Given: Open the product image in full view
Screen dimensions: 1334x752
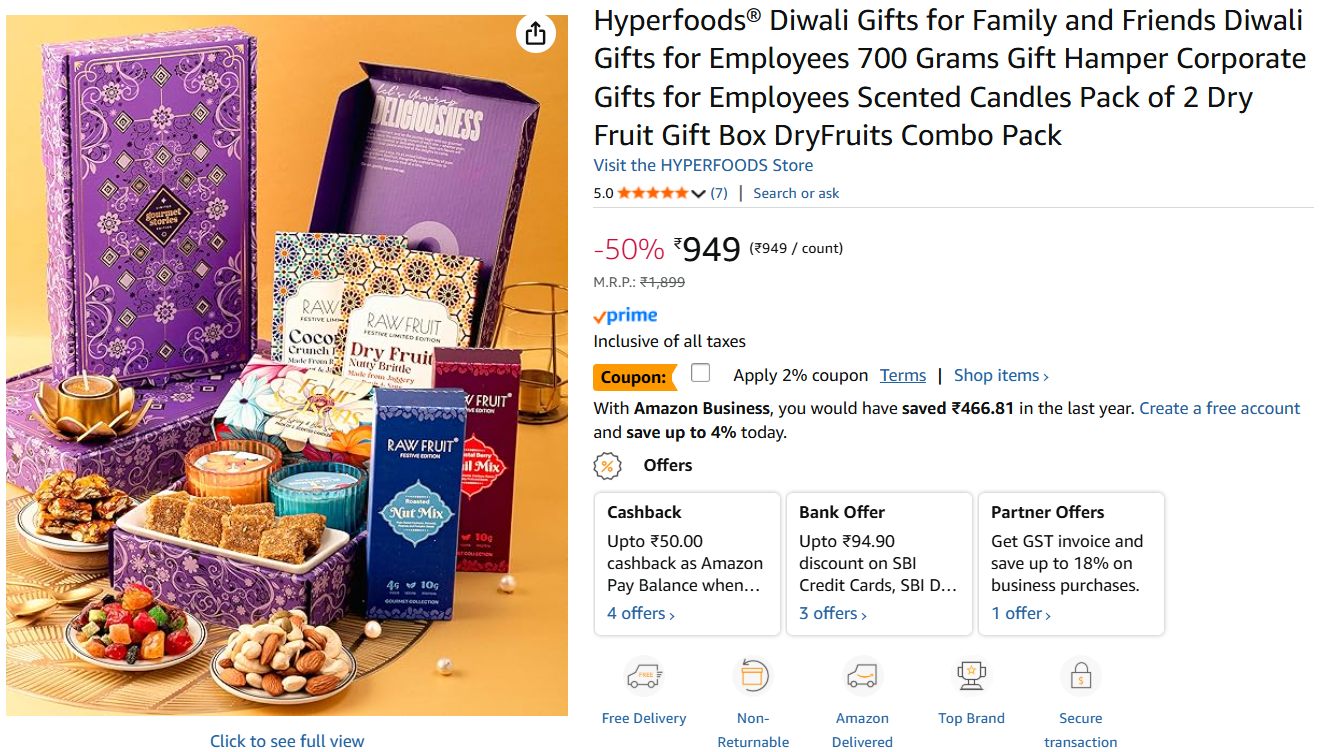Looking at the screenshot, I should (x=287, y=741).
